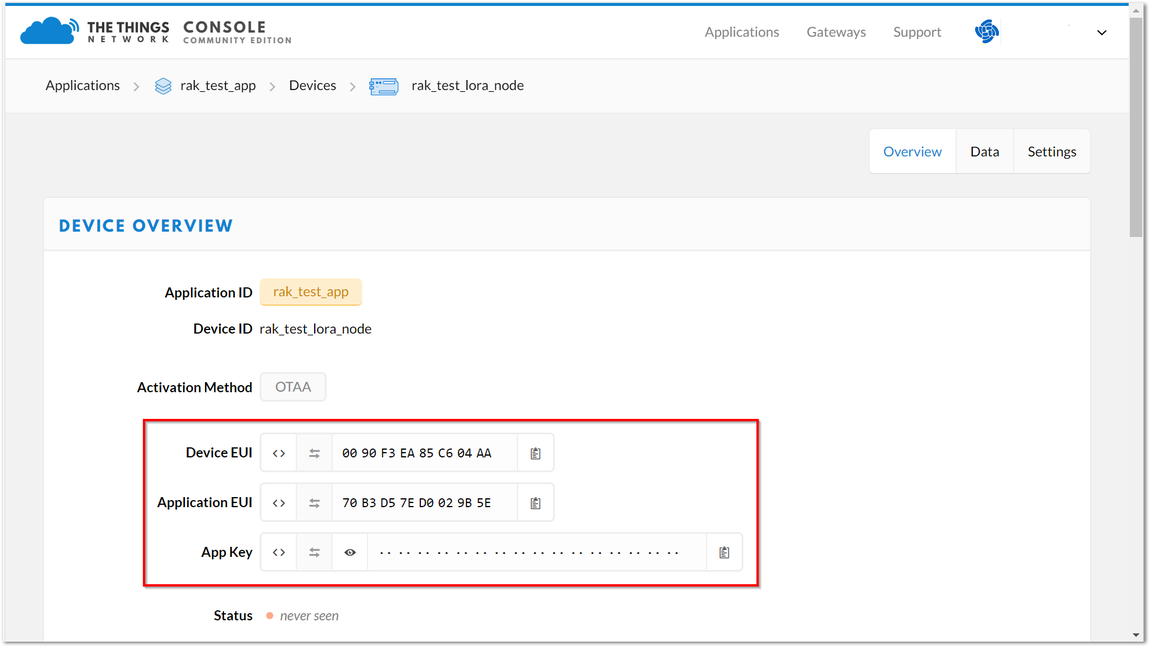Switch to the Overview tab

click(912, 151)
